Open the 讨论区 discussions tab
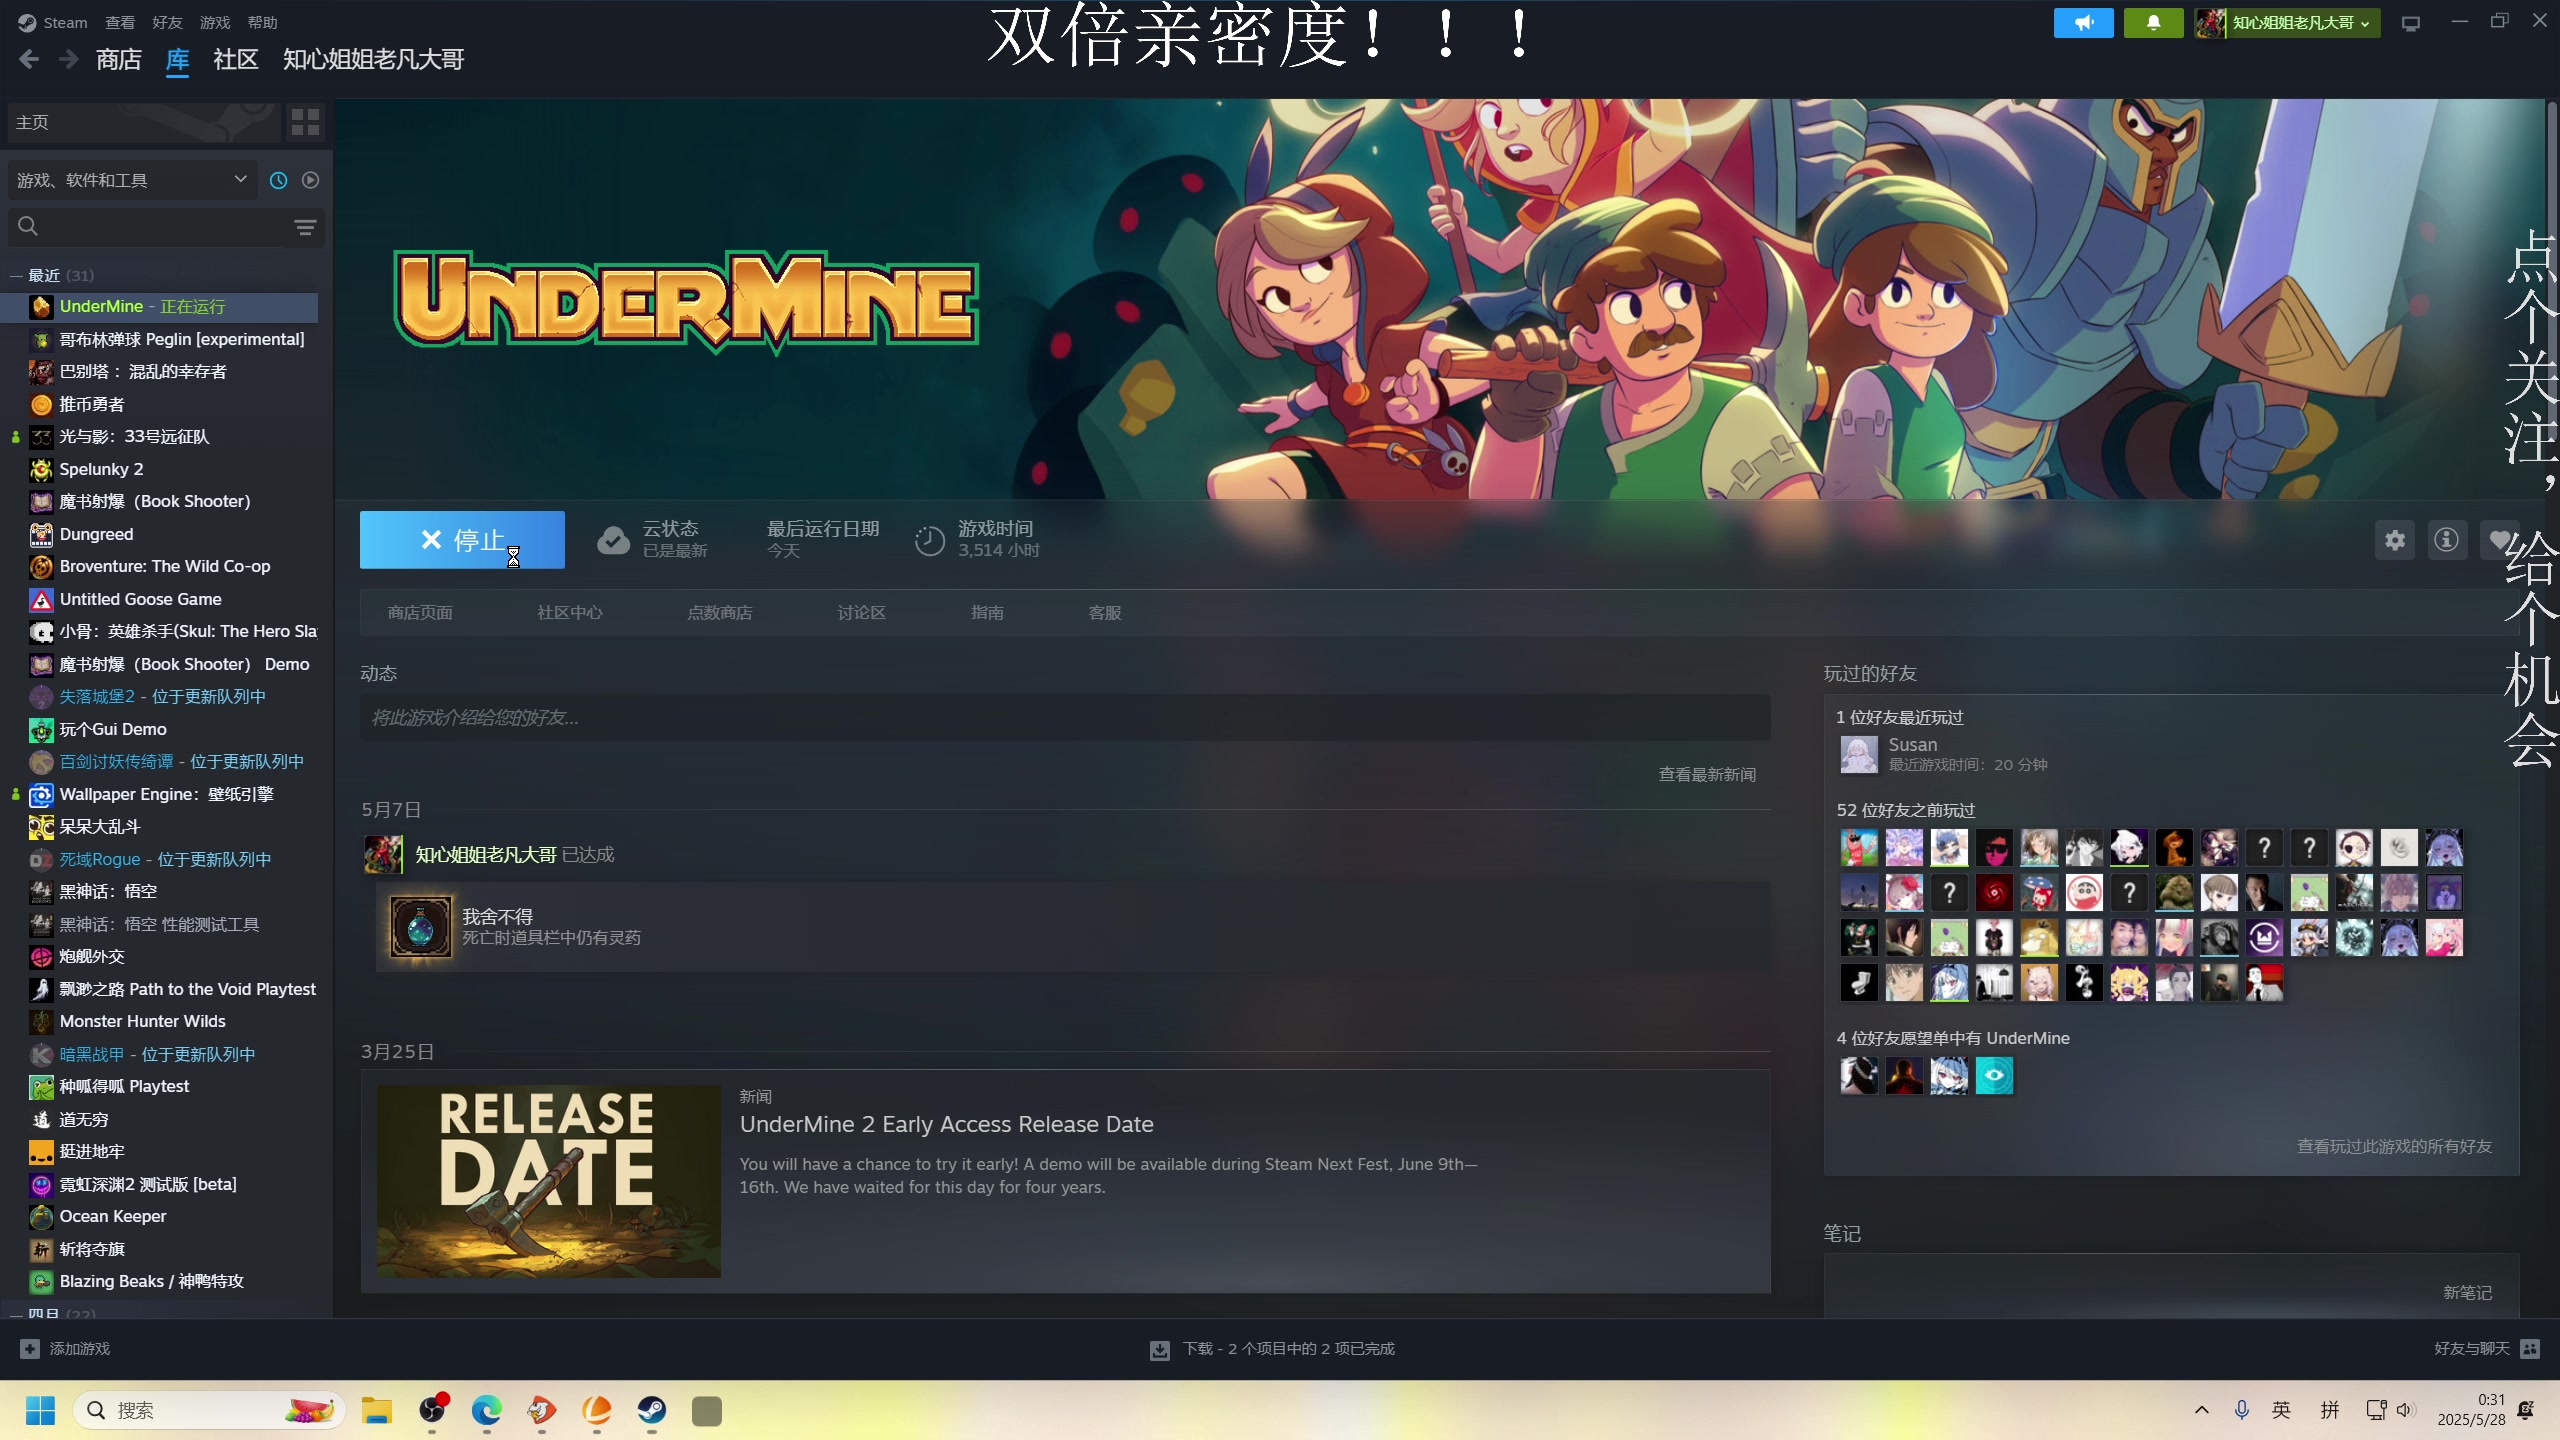This screenshot has height=1440, width=2560. 861,612
